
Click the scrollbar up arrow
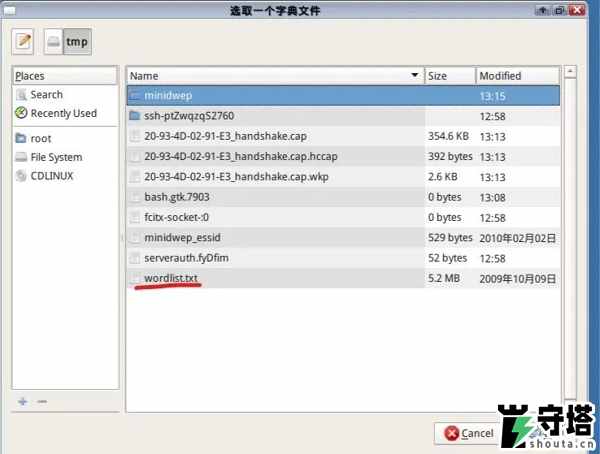(570, 72)
